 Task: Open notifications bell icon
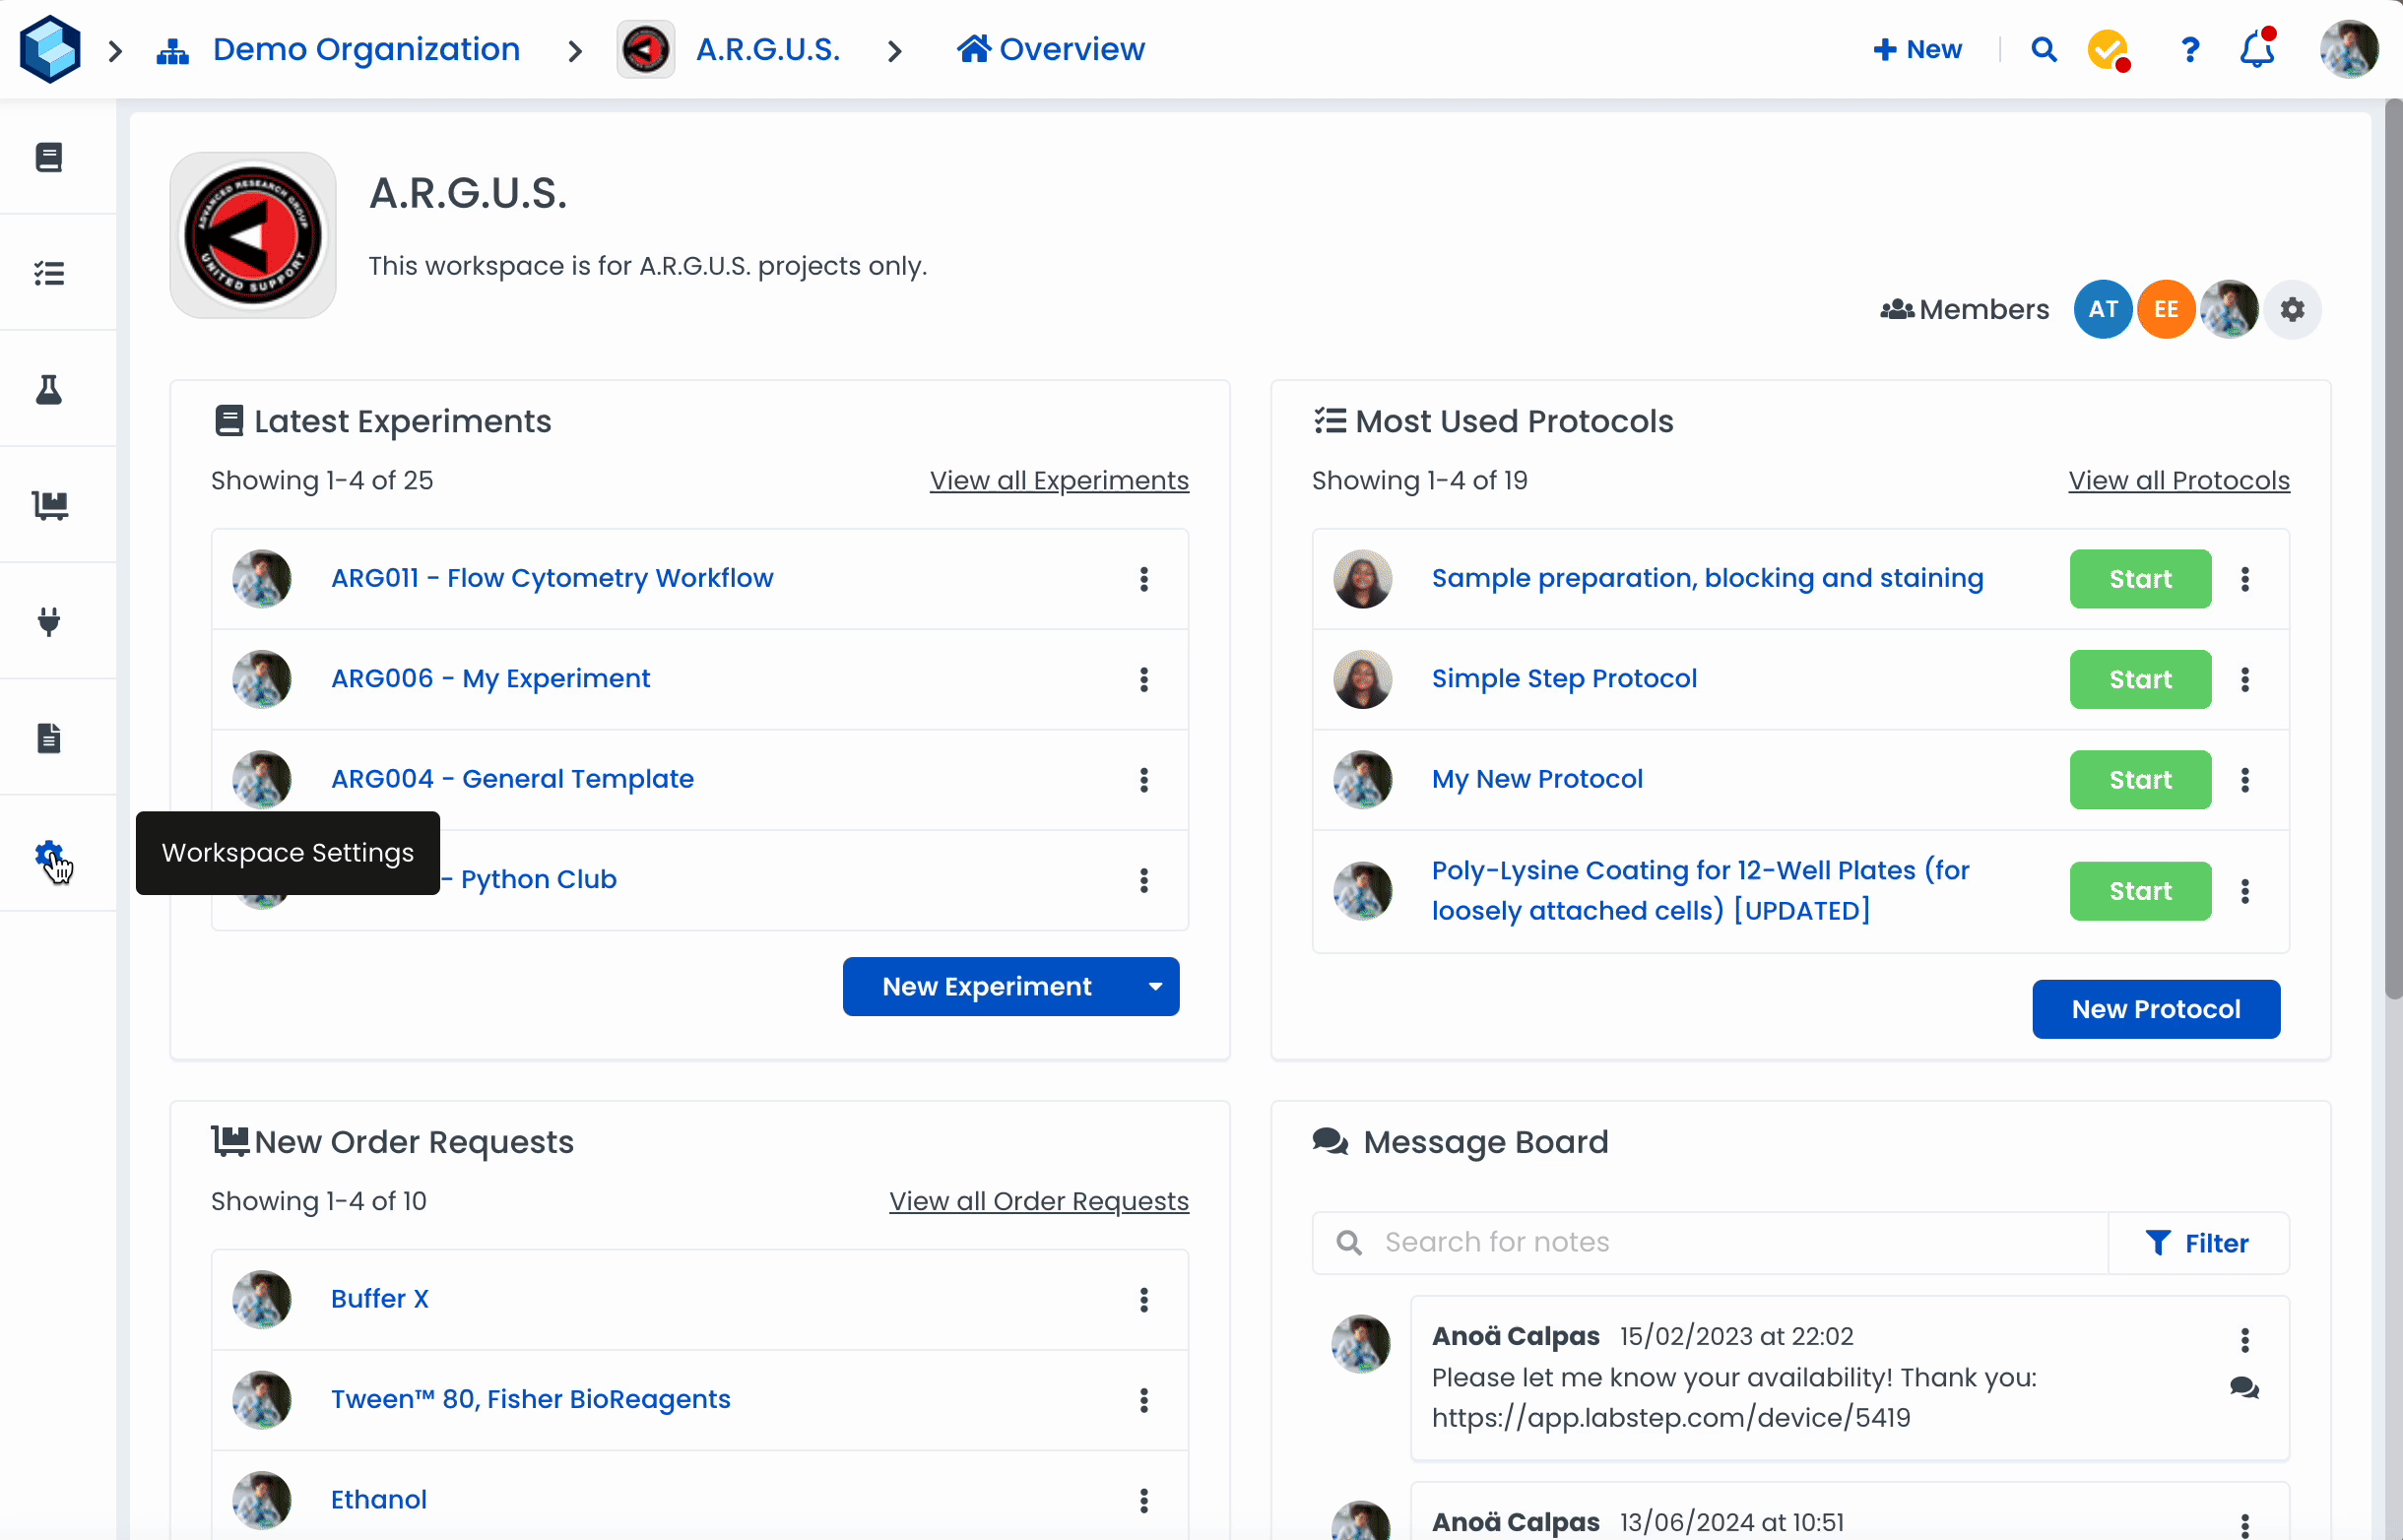click(x=2256, y=49)
